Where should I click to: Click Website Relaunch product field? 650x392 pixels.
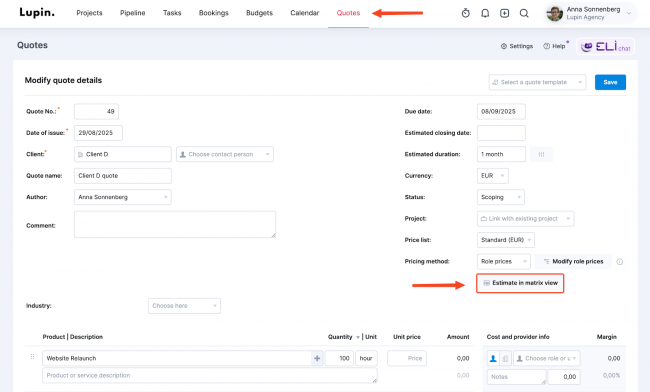177,358
